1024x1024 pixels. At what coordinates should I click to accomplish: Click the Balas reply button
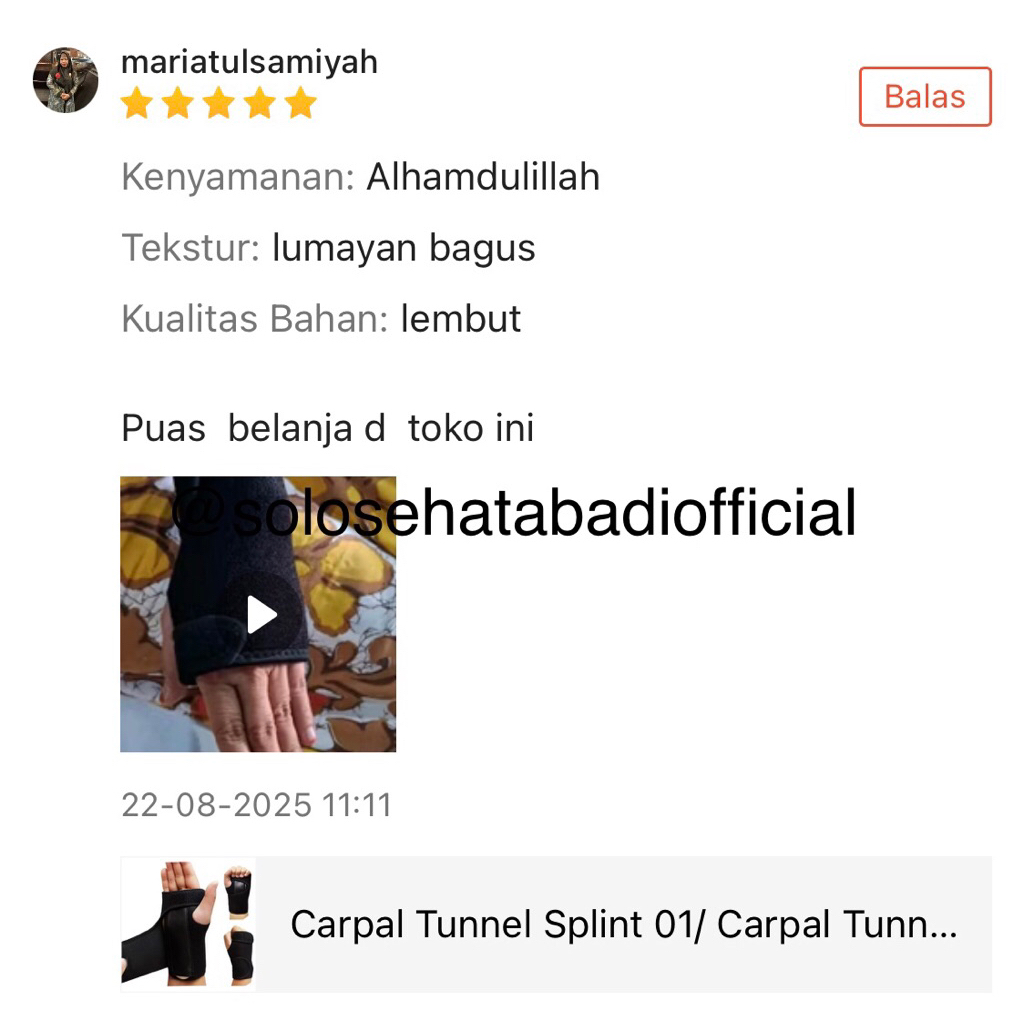[925, 97]
